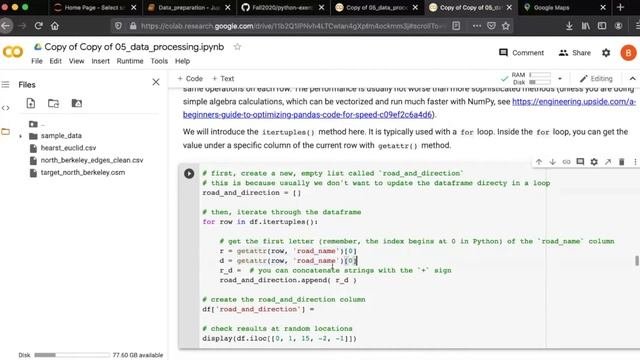Move cell up arrow
This screenshot has height=360, width=640.
[x=539, y=162]
